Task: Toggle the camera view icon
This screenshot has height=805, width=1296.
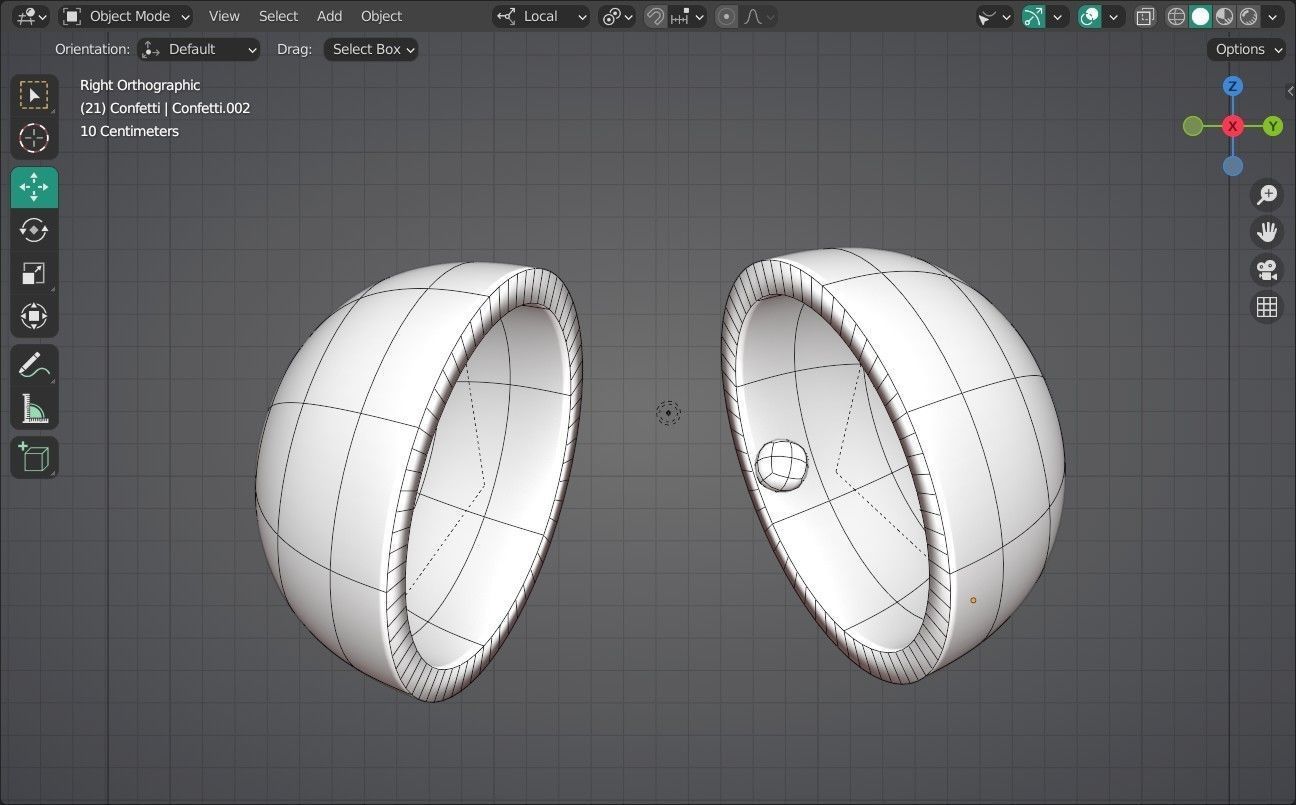Action: (1267, 270)
